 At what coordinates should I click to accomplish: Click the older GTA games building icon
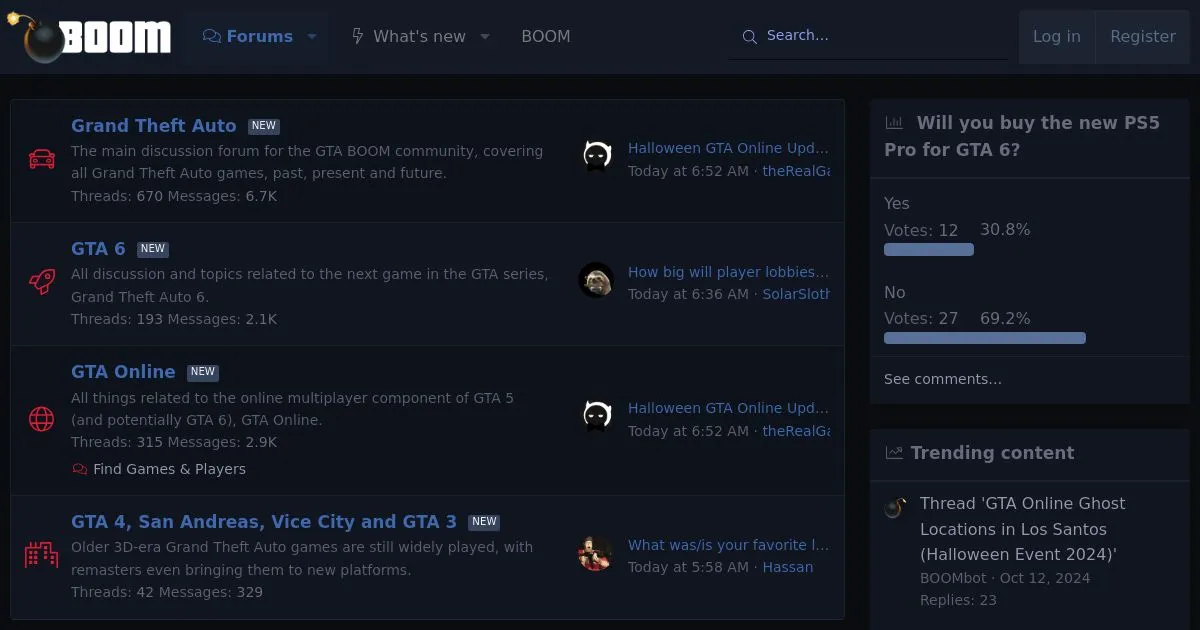point(41,555)
